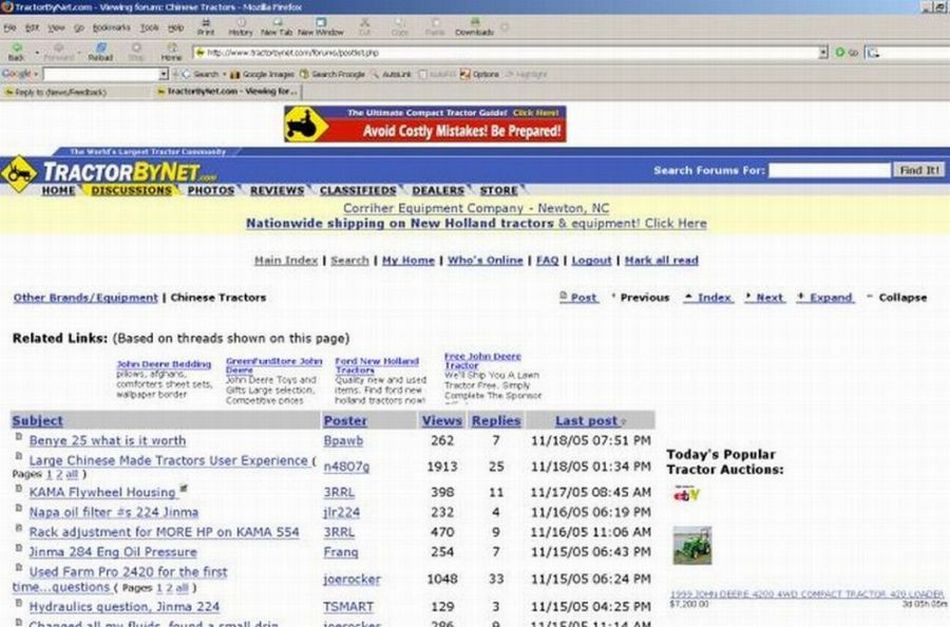Switch to the Reply to News/Feedback tab
Screen dimensions: 950x627
coord(56,91)
